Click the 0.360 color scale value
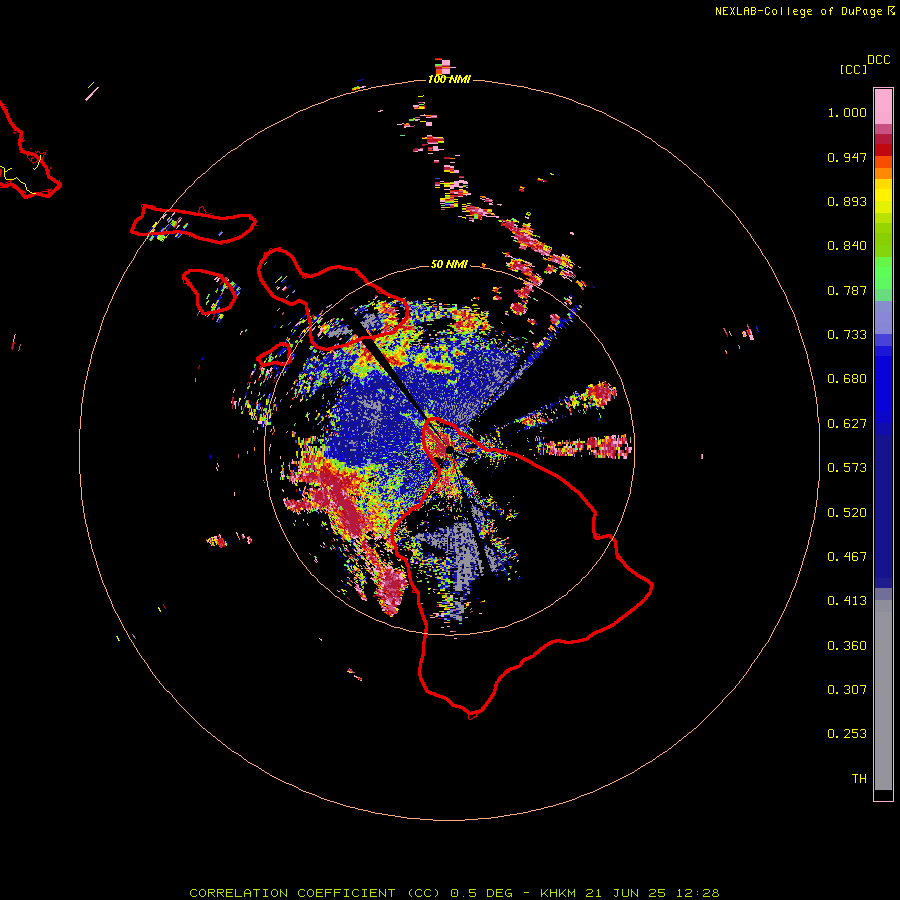This screenshot has height=900, width=900. coord(847,646)
